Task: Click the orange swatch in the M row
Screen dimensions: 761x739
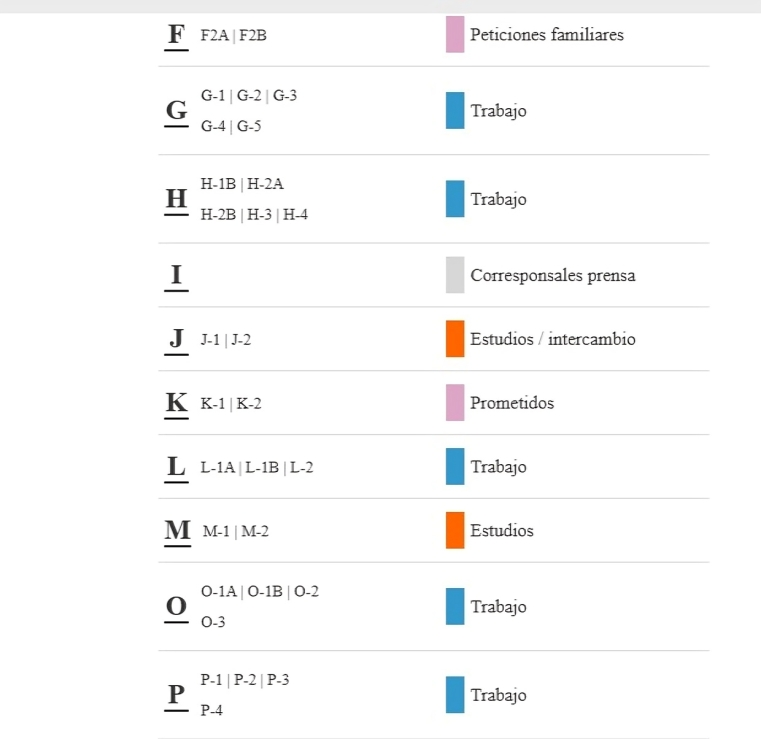Action: click(455, 530)
